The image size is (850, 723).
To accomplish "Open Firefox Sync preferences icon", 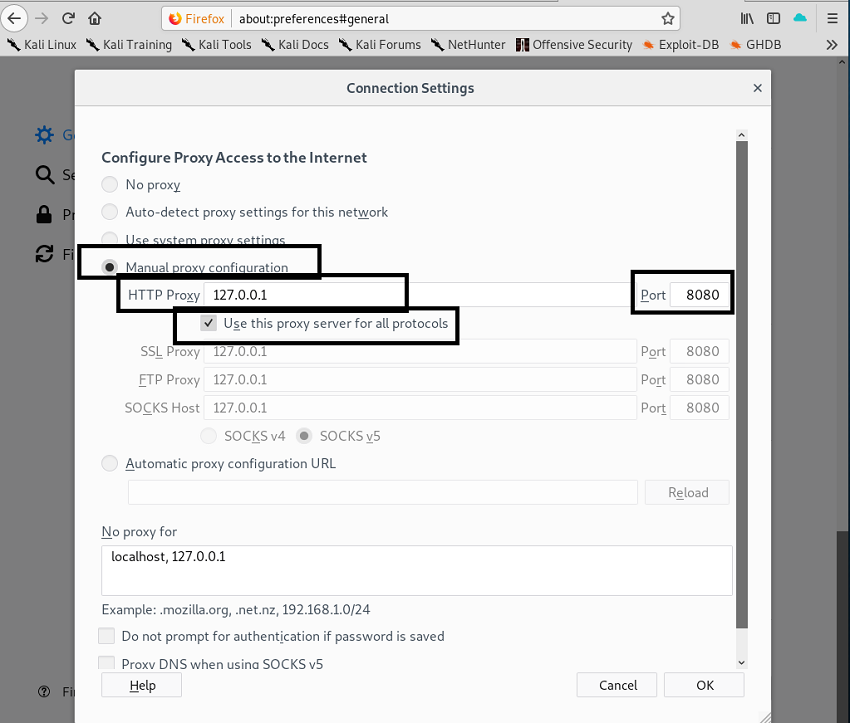I will click(x=44, y=254).
